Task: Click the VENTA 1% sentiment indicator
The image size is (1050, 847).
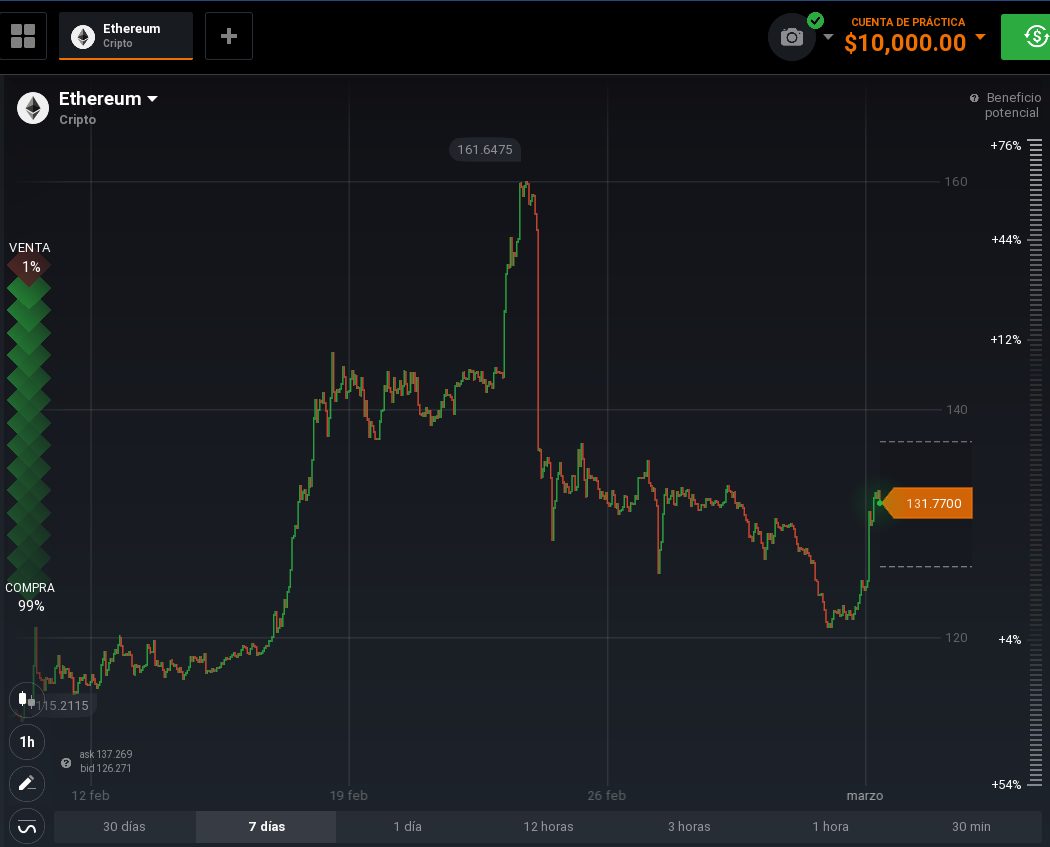Action: [x=29, y=258]
